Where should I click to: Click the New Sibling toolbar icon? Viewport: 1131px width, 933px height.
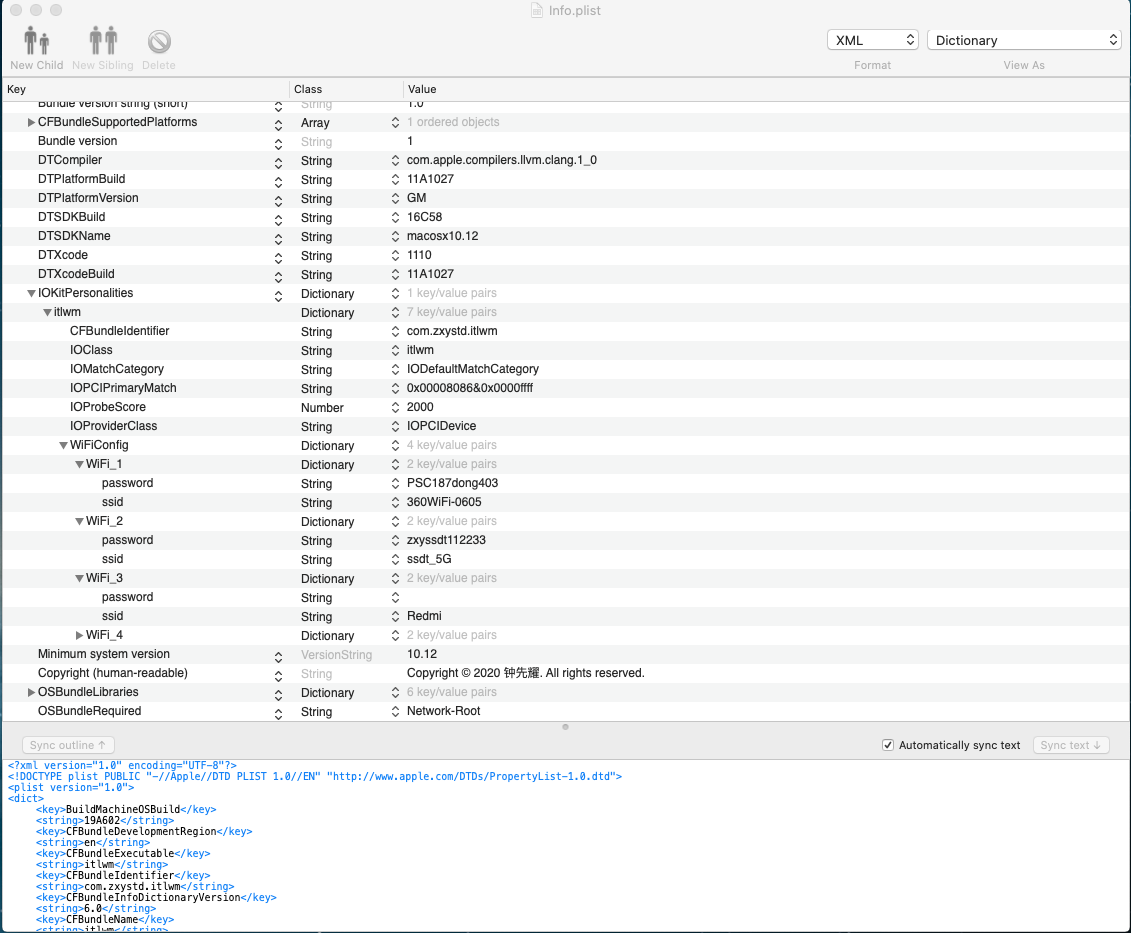[x=103, y=40]
